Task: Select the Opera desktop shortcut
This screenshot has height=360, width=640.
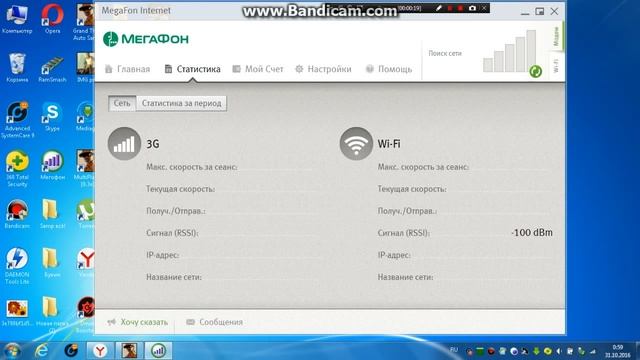Action: pyautogui.click(x=52, y=19)
